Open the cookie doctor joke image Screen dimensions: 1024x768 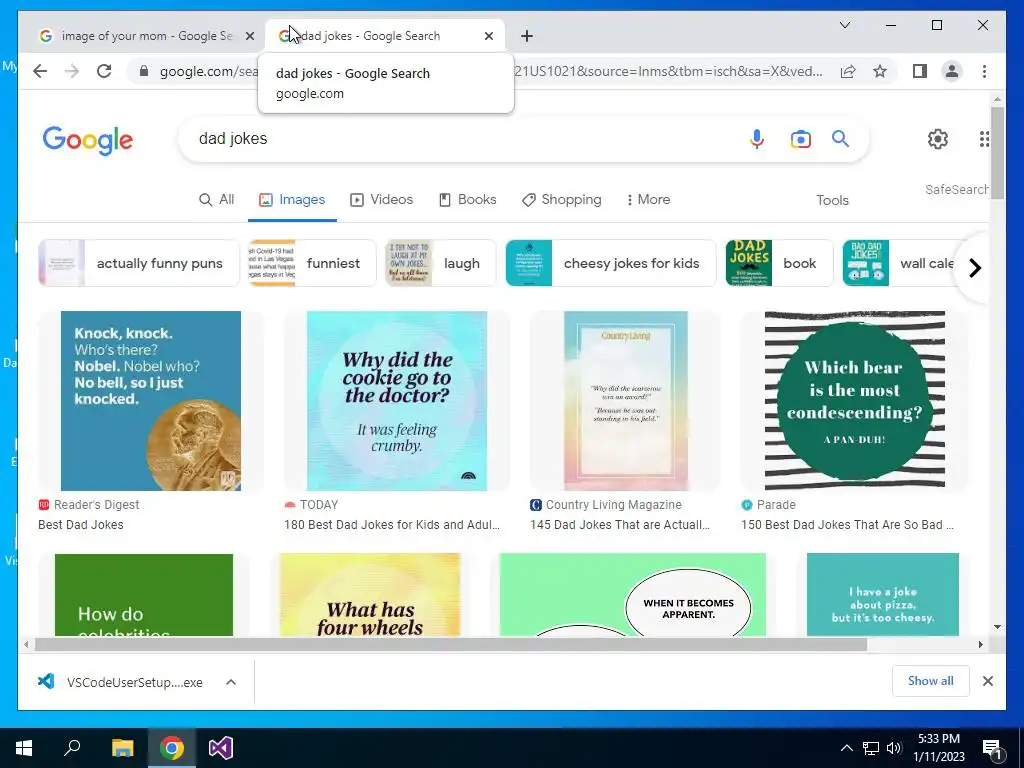coord(397,401)
